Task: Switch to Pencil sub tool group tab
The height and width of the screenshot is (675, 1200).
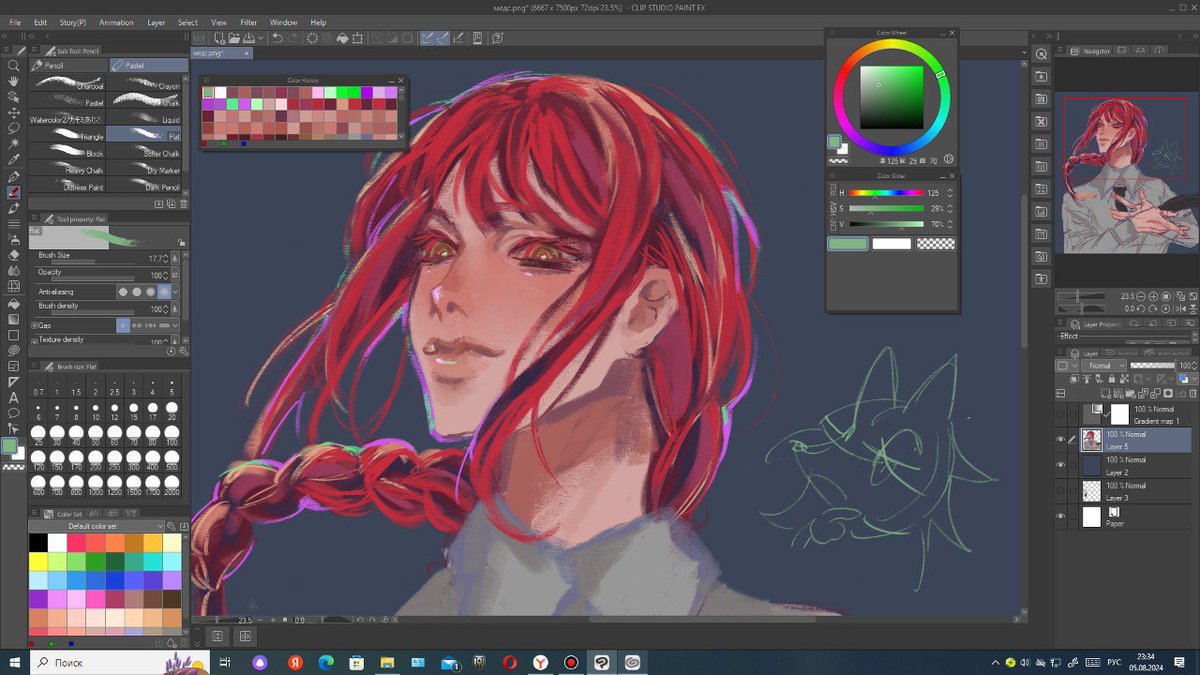Action: [68, 65]
